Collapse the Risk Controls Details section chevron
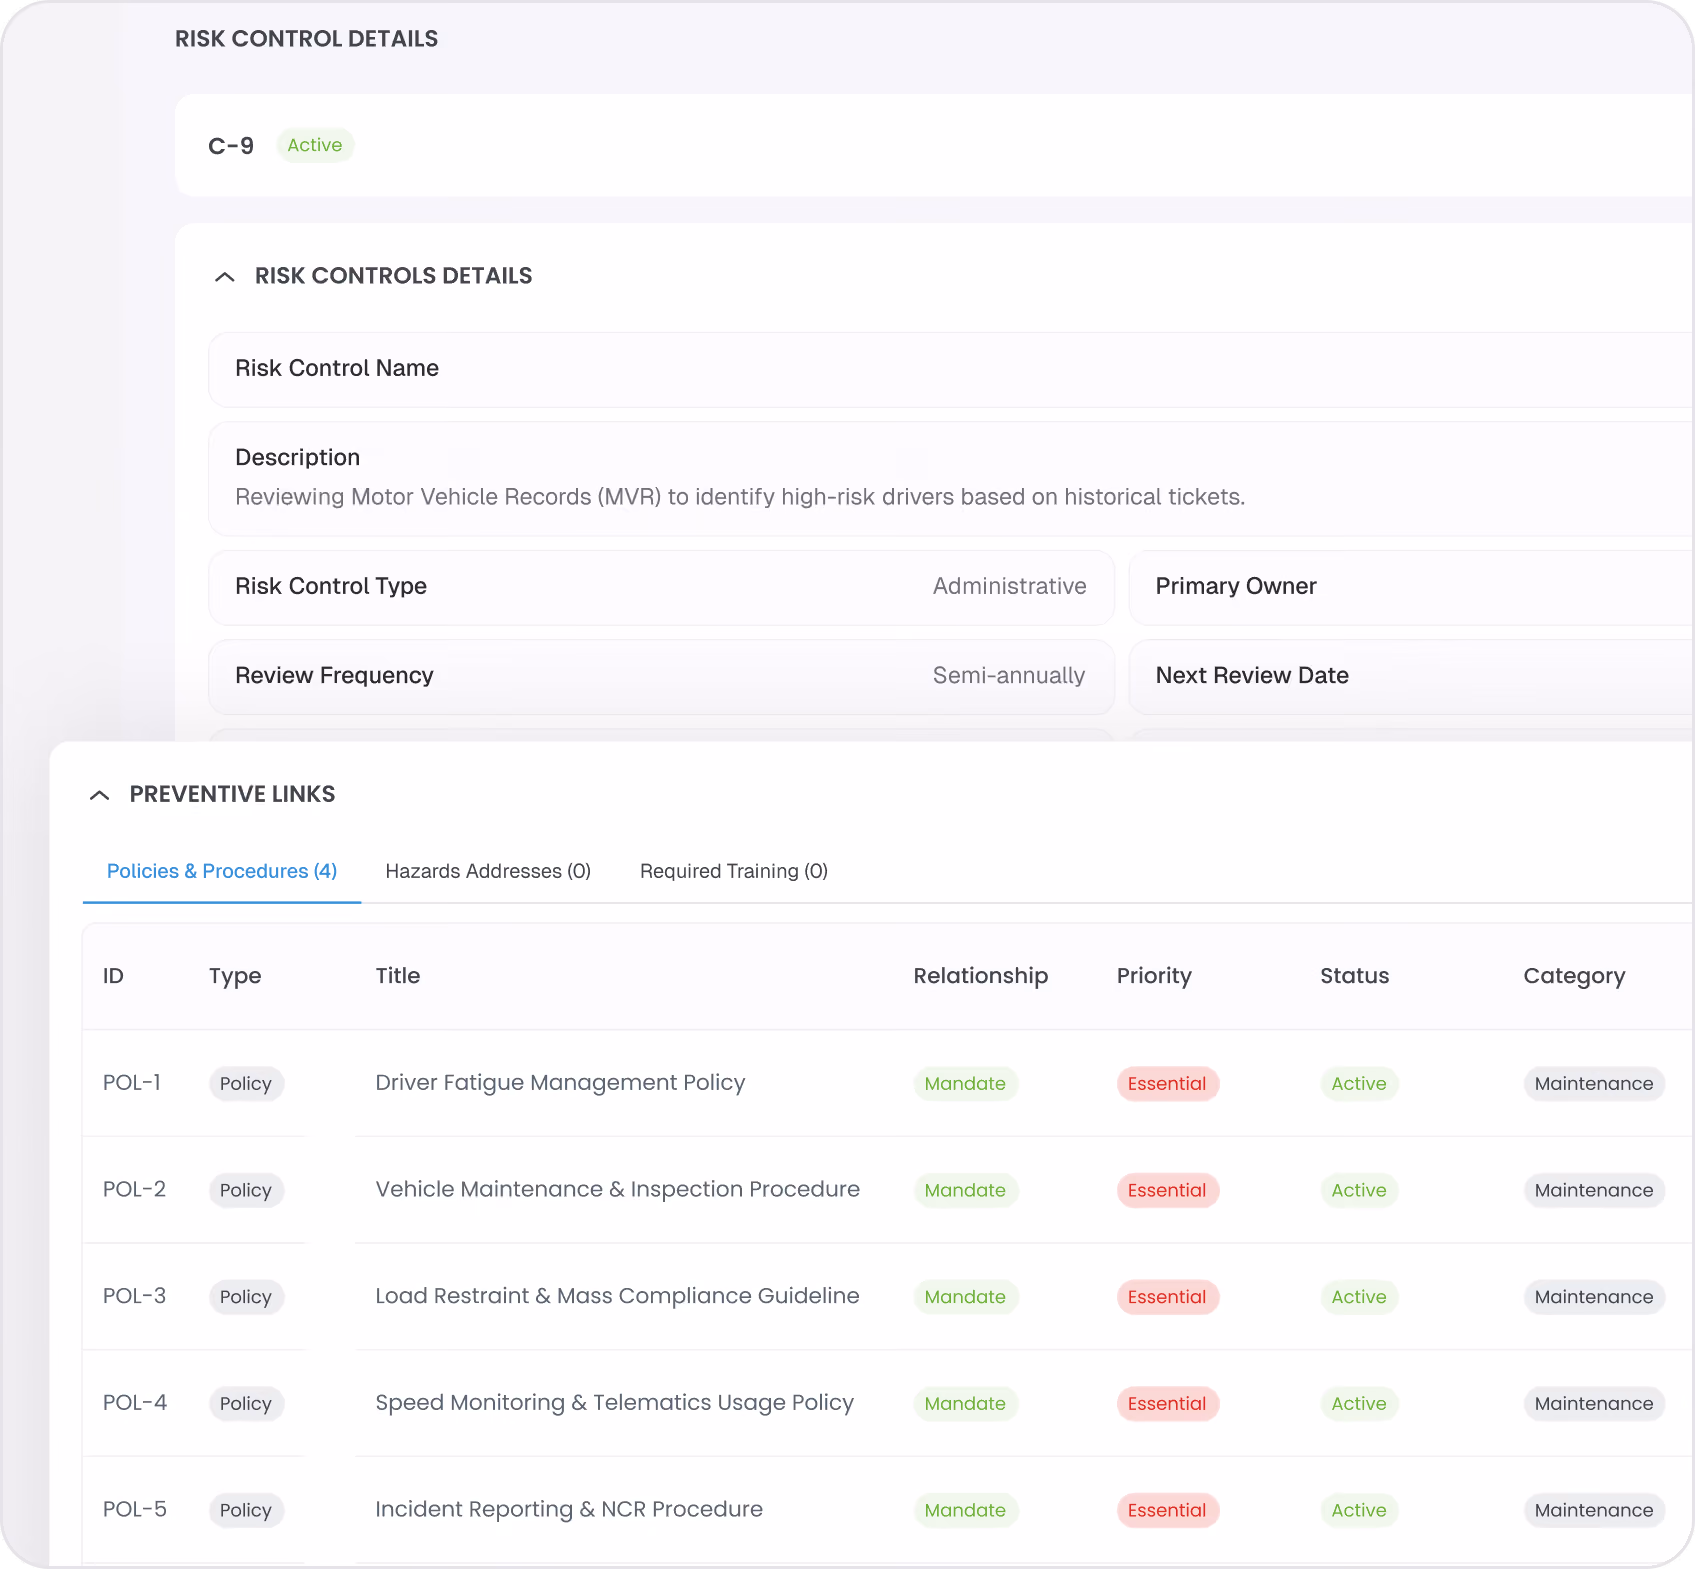This screenshot has height=1569, width=1695. [225, 277]
